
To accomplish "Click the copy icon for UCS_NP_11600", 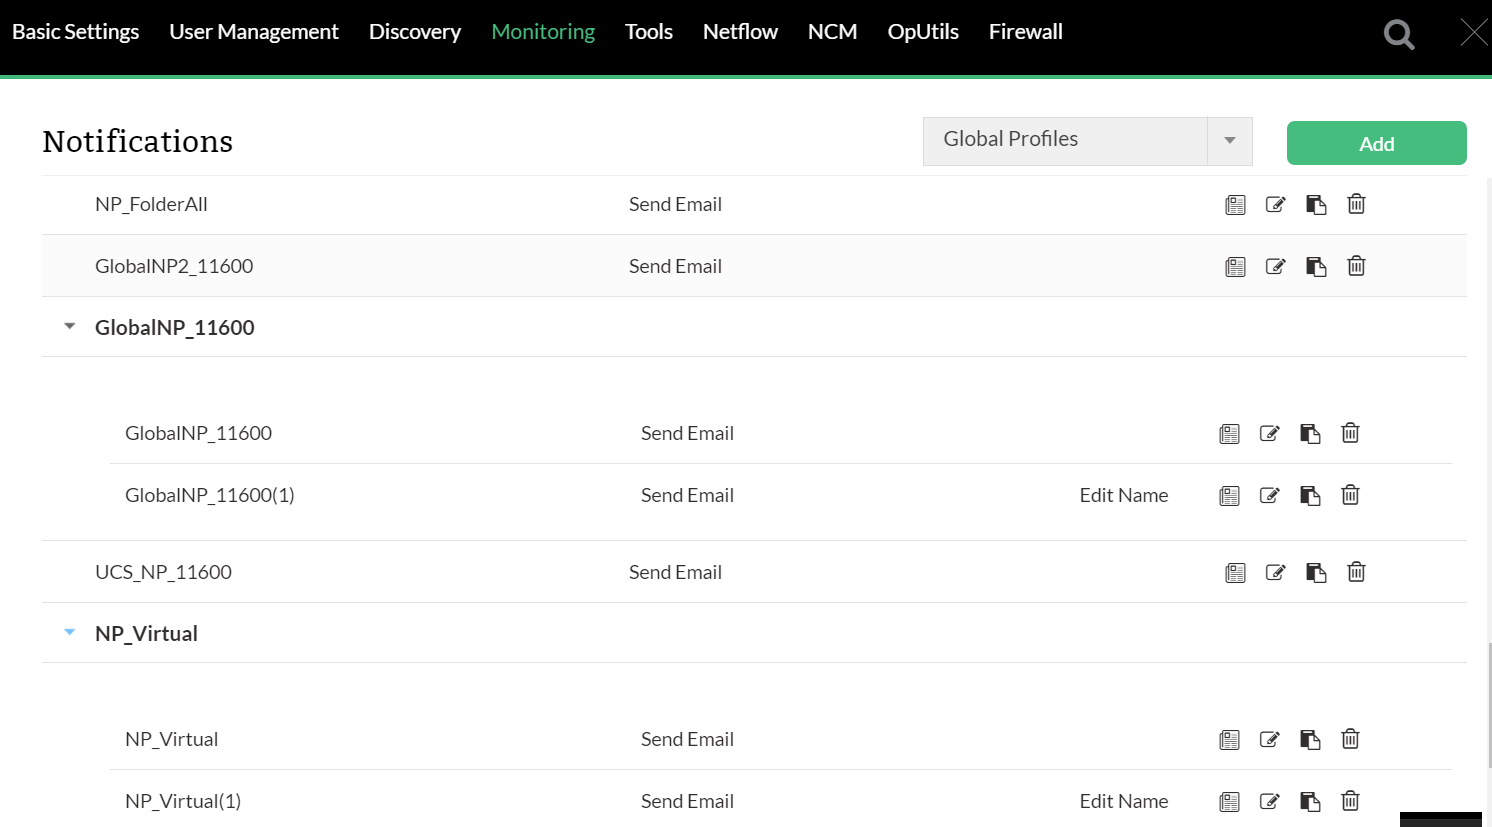I will pos(1316,572).
